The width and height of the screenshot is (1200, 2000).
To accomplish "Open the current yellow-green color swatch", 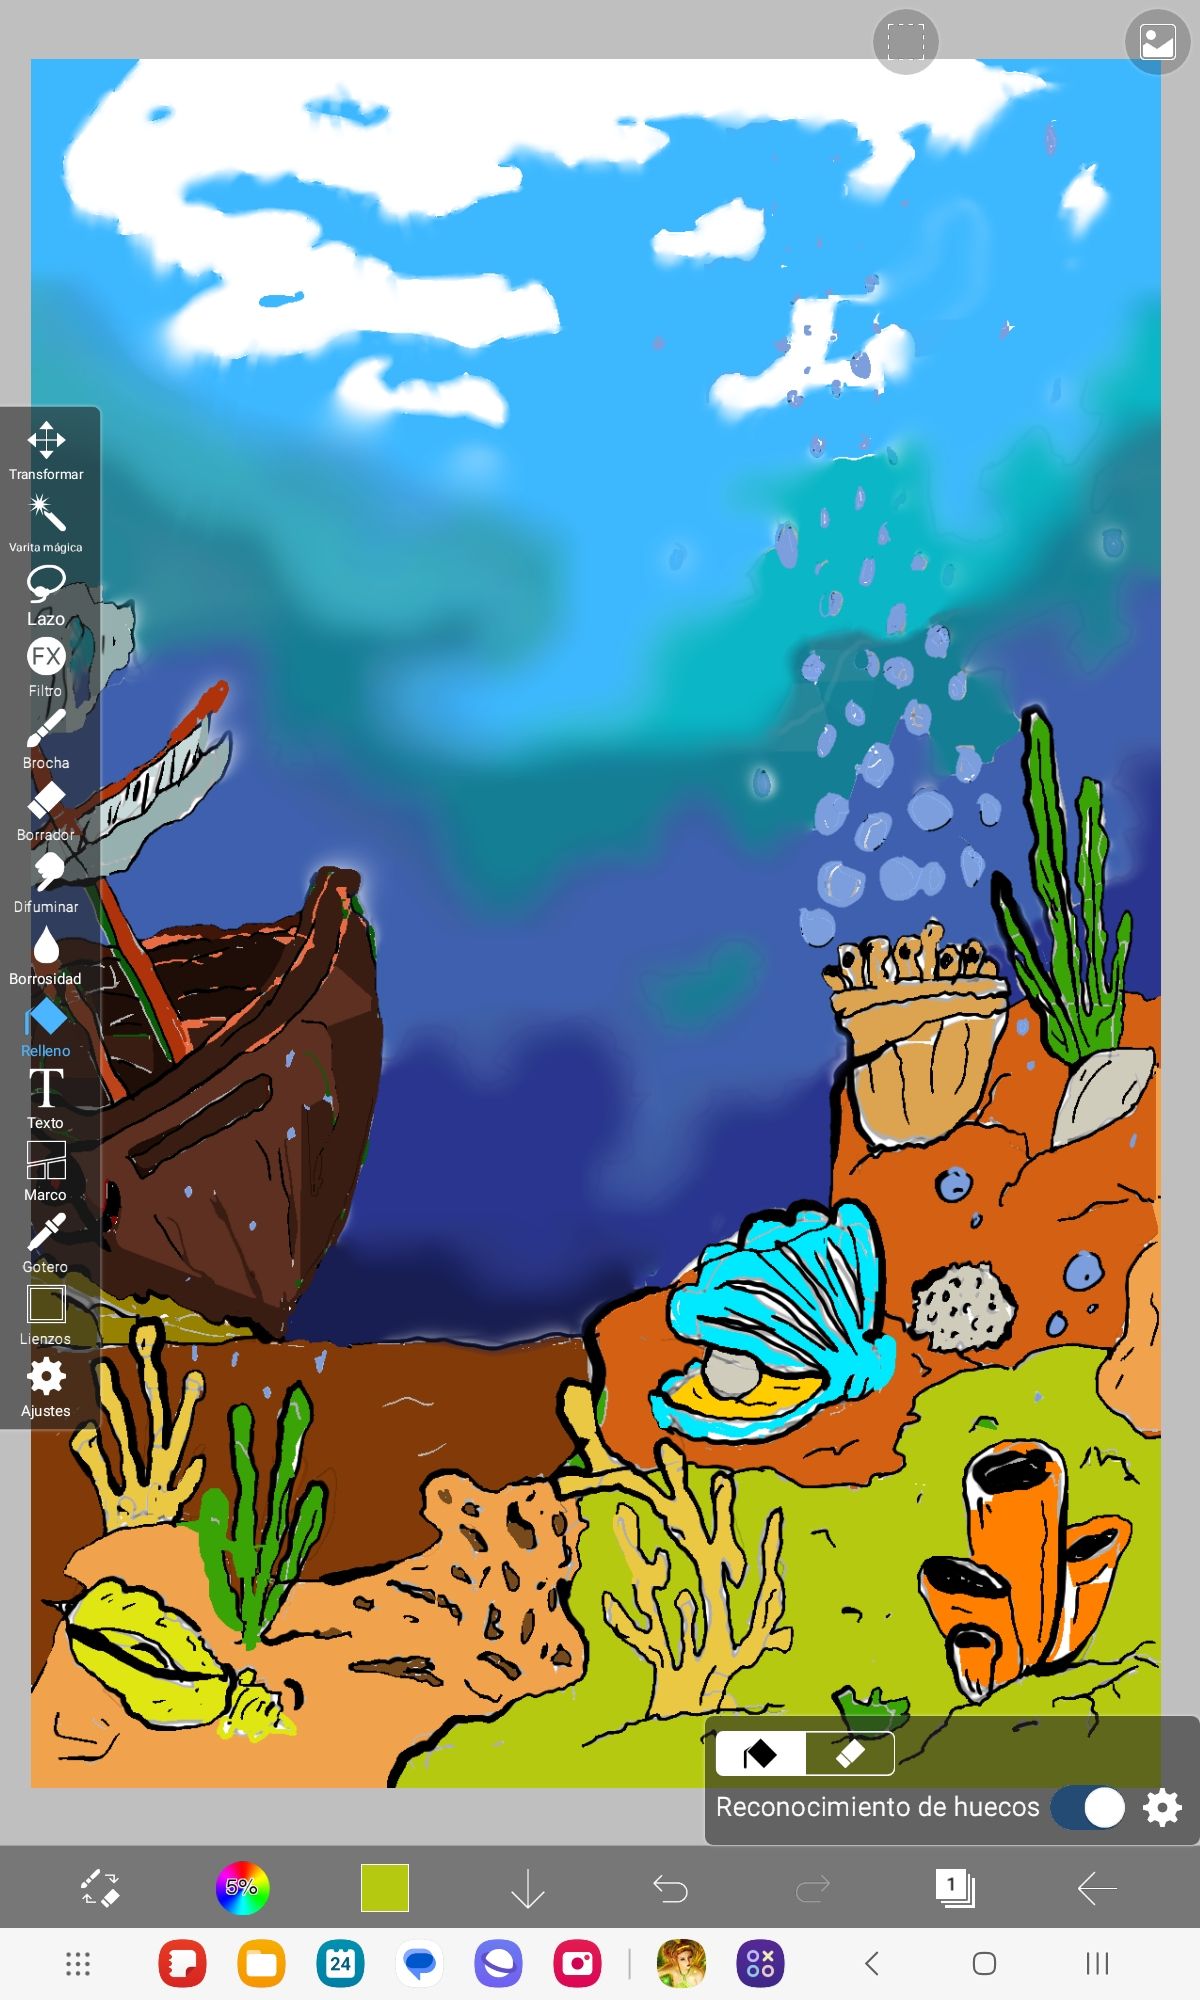I will [x=385, y=1888].
